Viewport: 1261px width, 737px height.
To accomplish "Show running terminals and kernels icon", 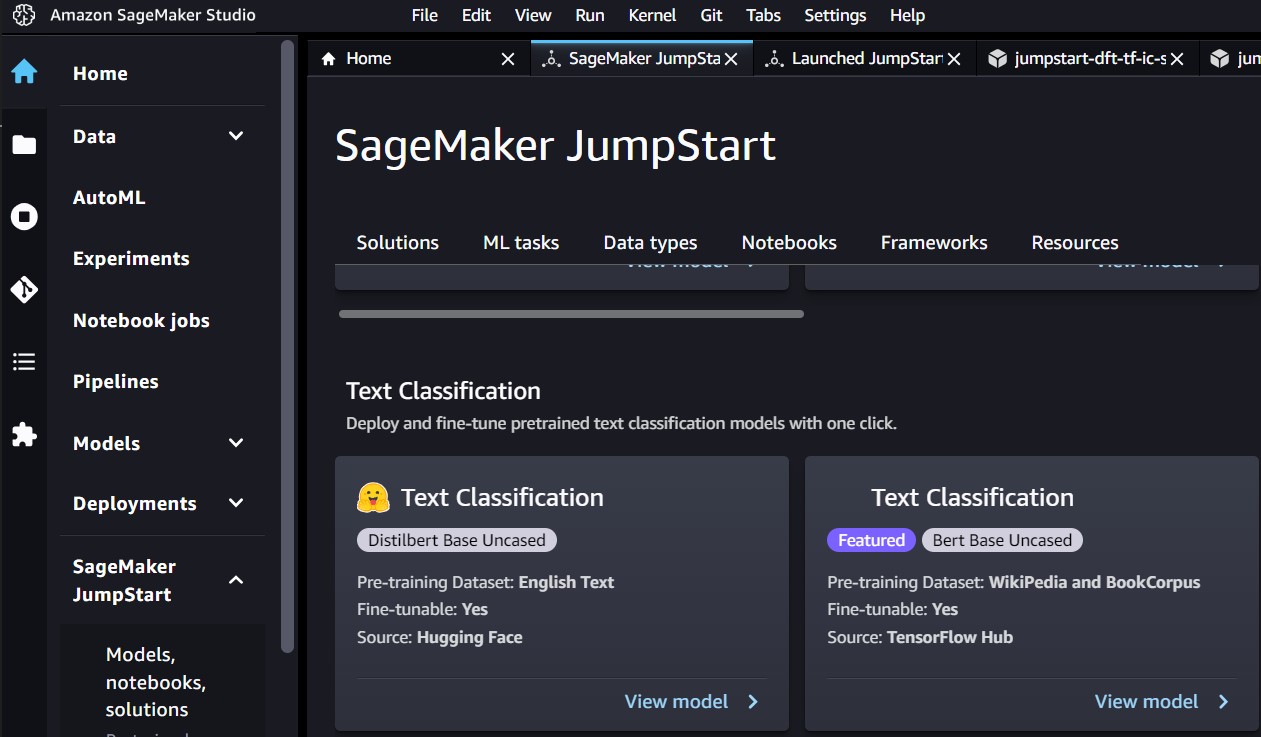I will [x=24, y=217].
